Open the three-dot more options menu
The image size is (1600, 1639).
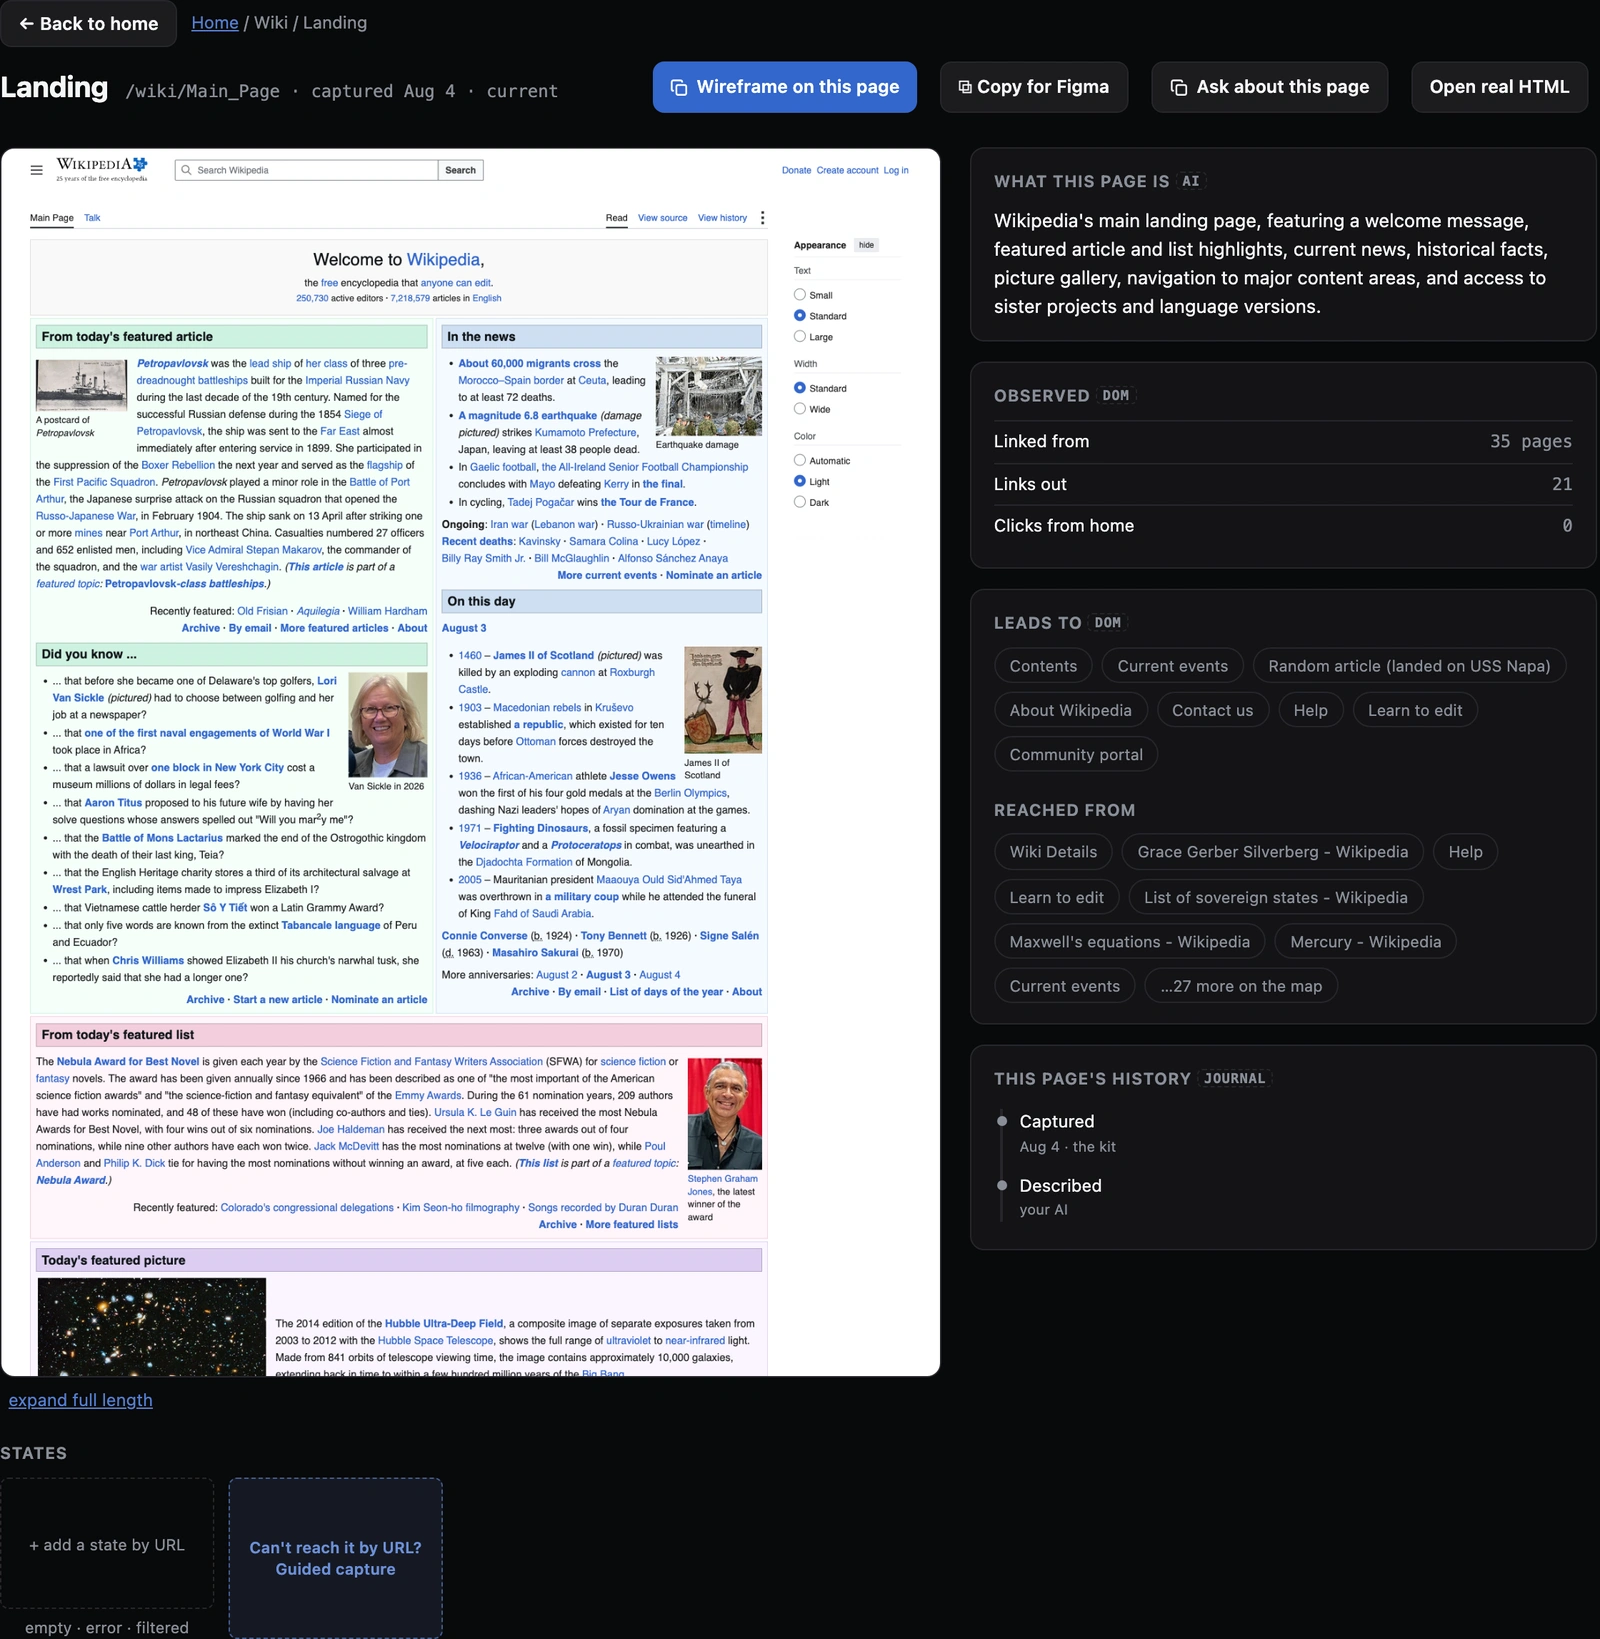[762, 218]
